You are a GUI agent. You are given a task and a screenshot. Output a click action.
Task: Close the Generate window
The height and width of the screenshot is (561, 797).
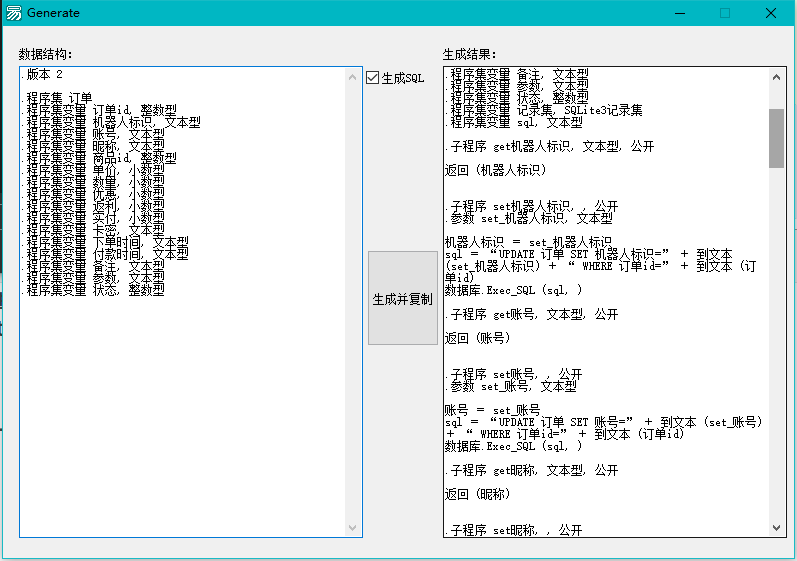(770, 13)
